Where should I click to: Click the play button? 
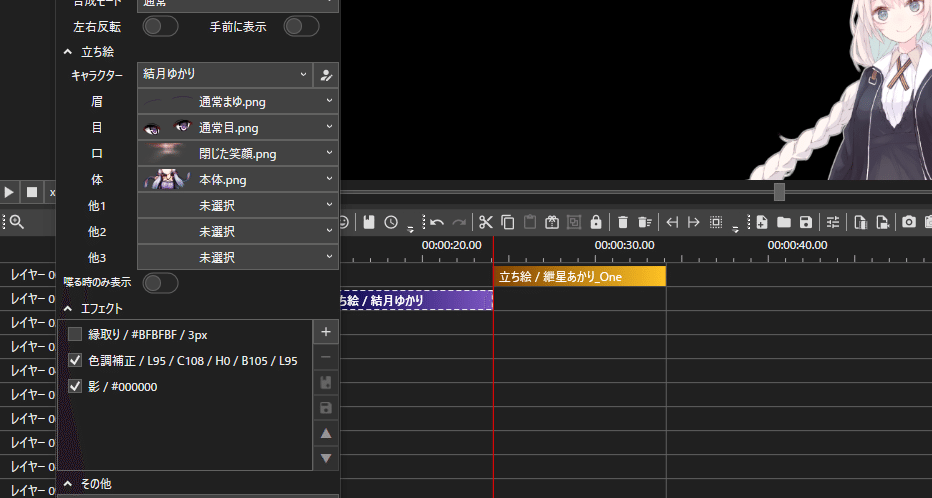(x=9, y=192)
